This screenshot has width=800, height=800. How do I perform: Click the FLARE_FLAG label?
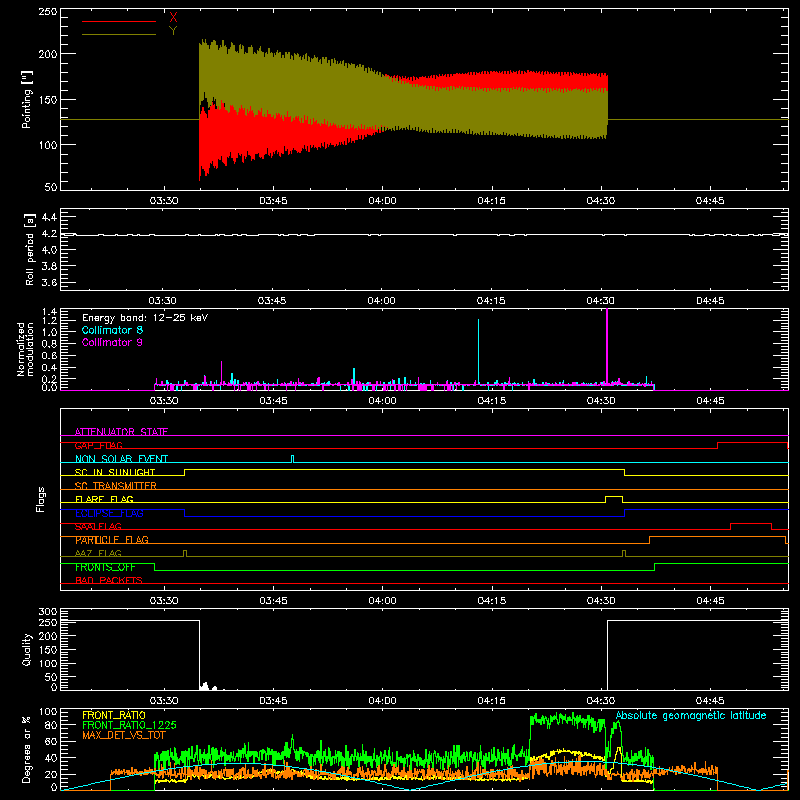(104, 499)
